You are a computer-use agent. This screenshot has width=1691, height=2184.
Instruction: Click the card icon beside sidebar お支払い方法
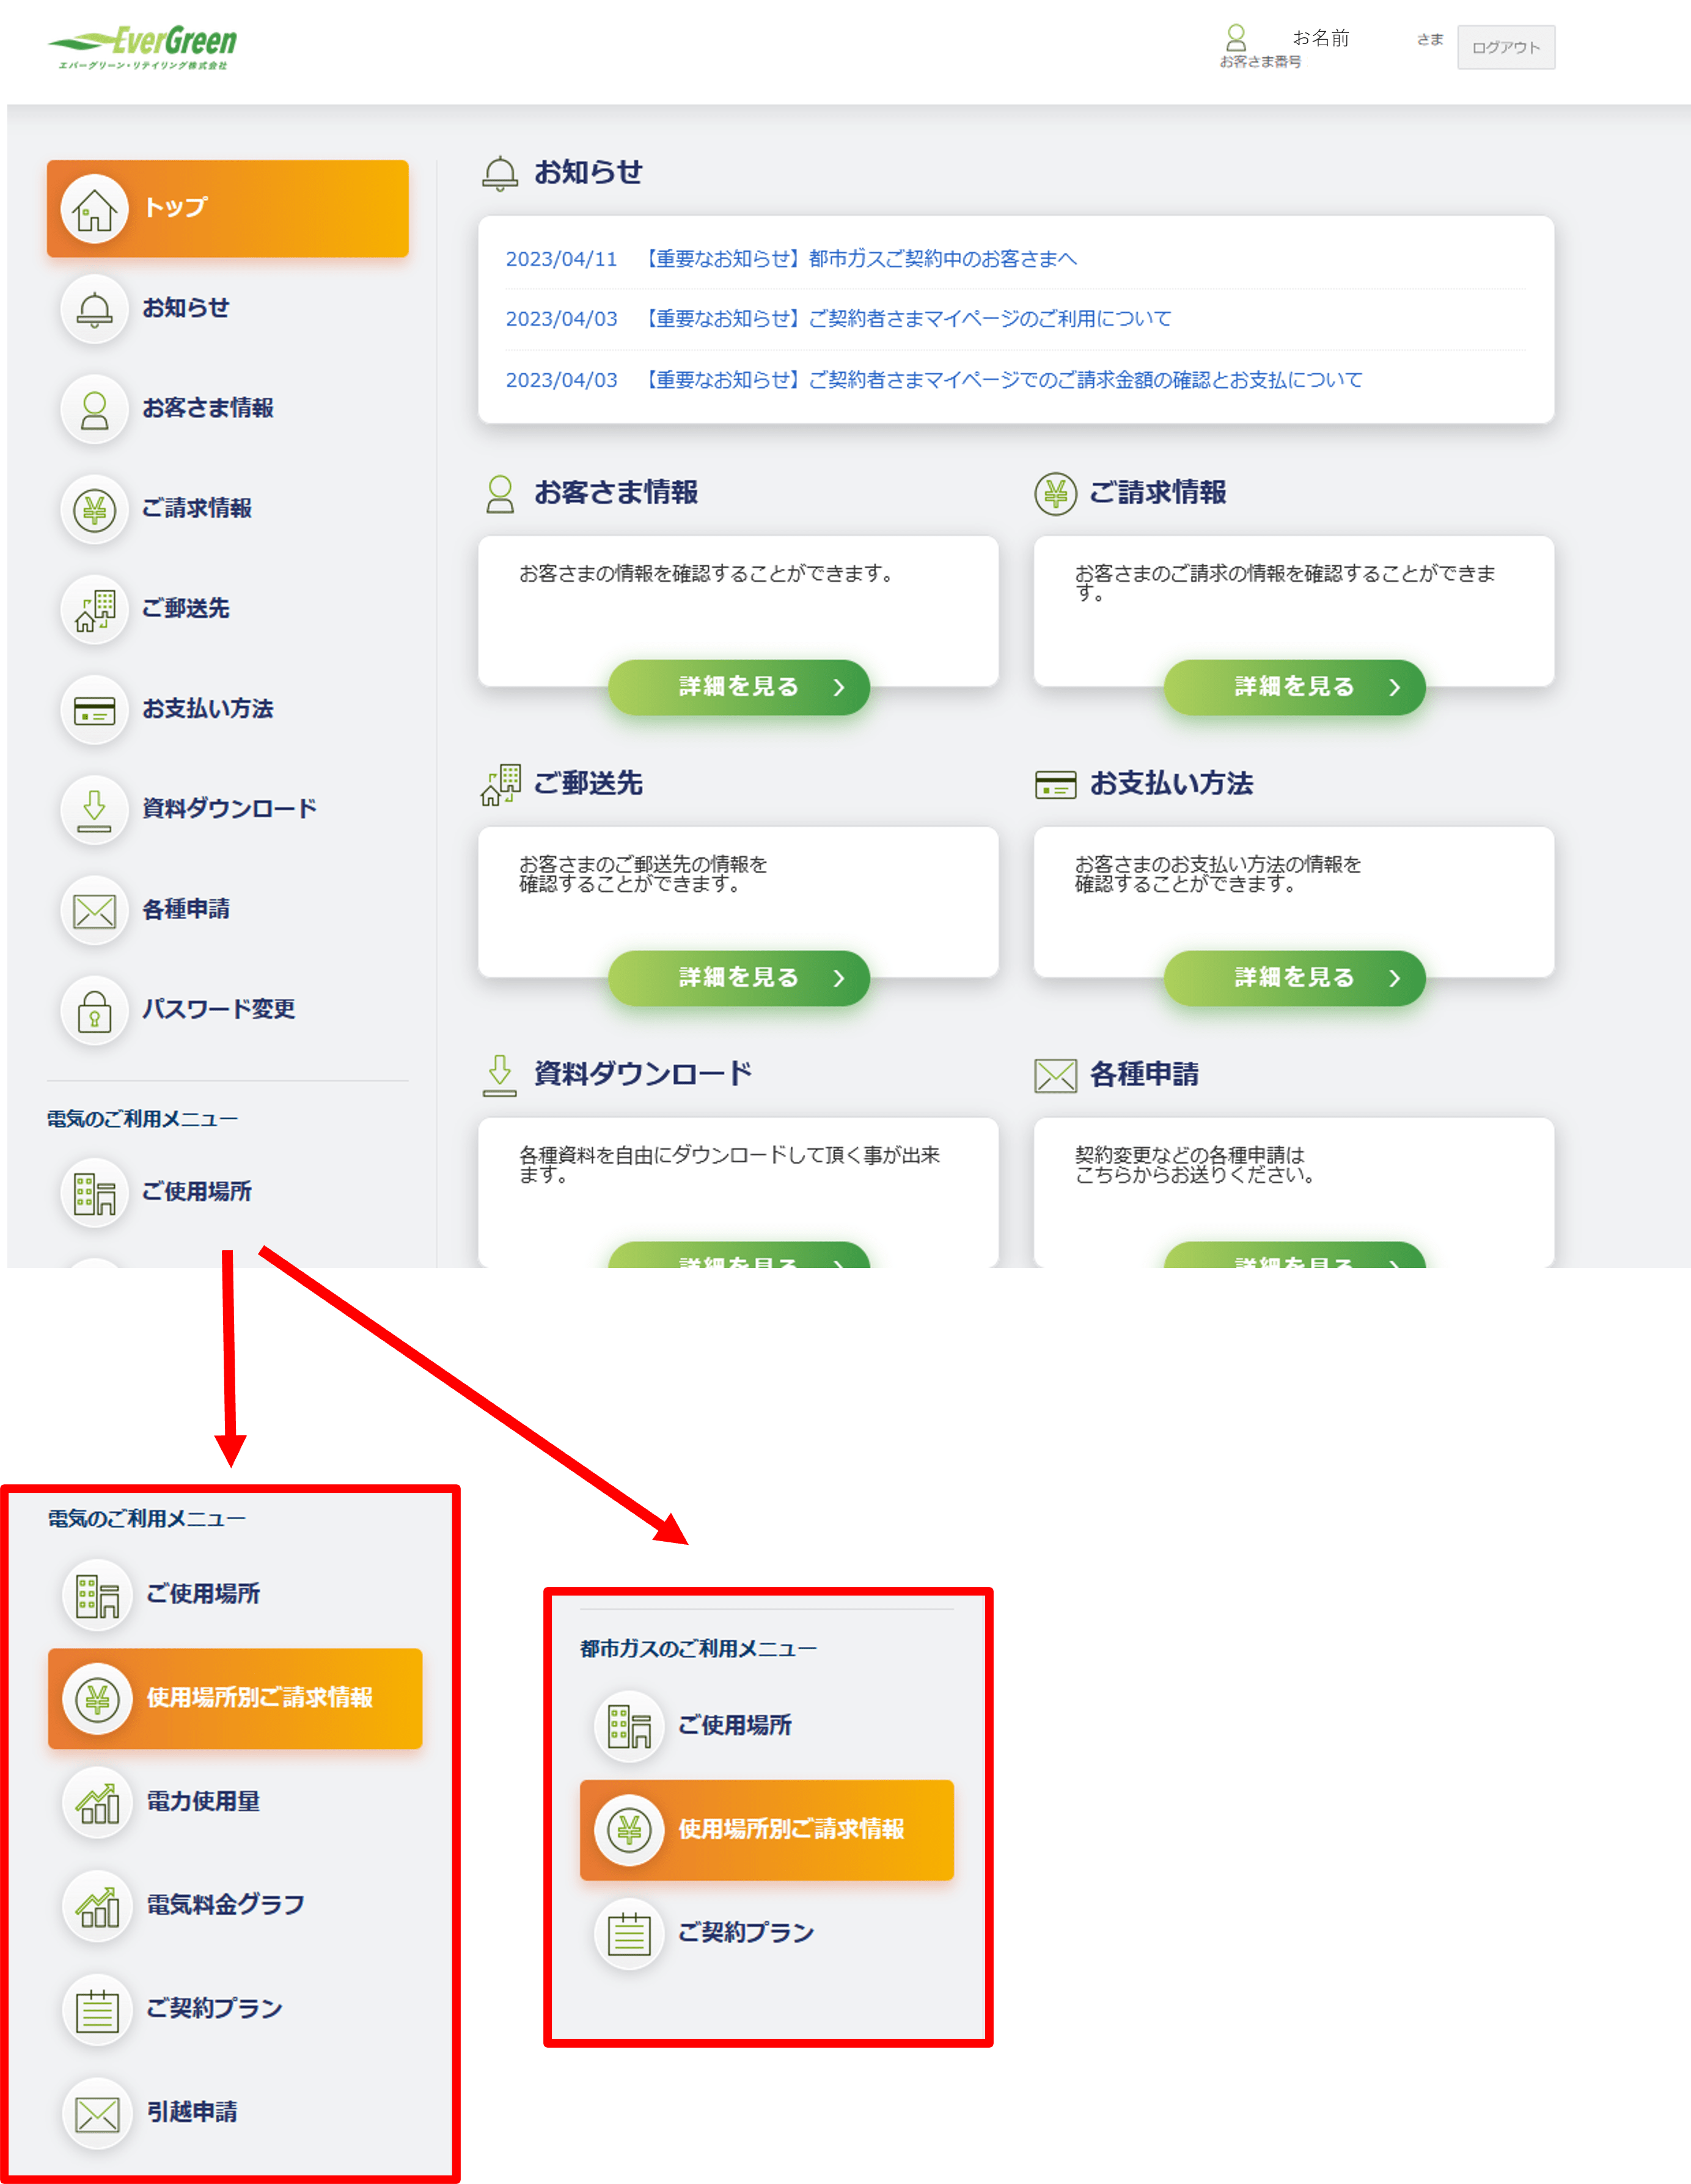(x=94, y=710)
